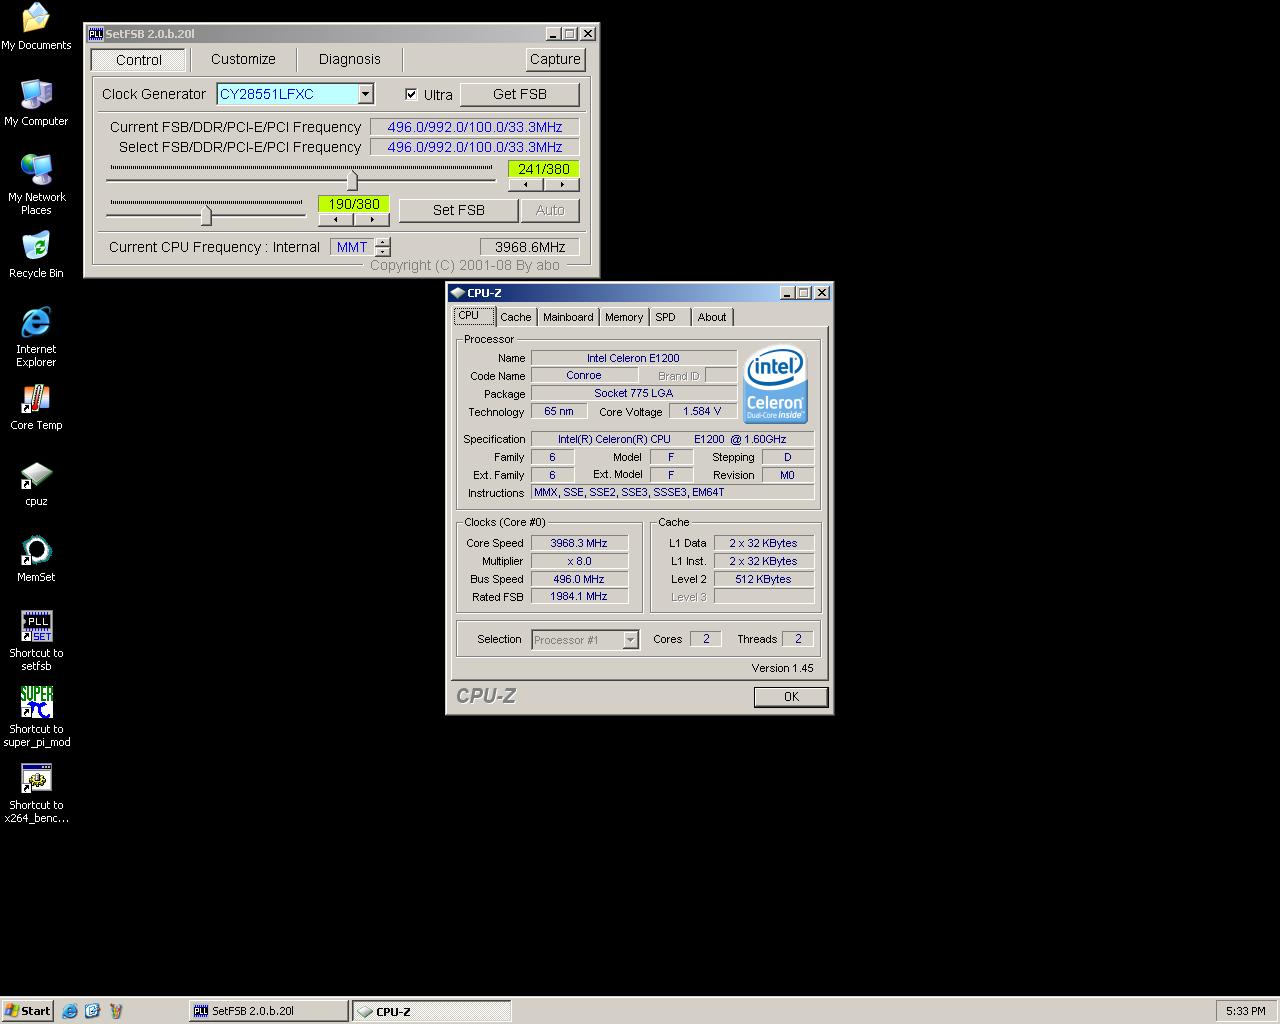Viewport: 1280px width, 1024px height.
Task: Click the second quick launch icon
Action: click(93, 1011)
